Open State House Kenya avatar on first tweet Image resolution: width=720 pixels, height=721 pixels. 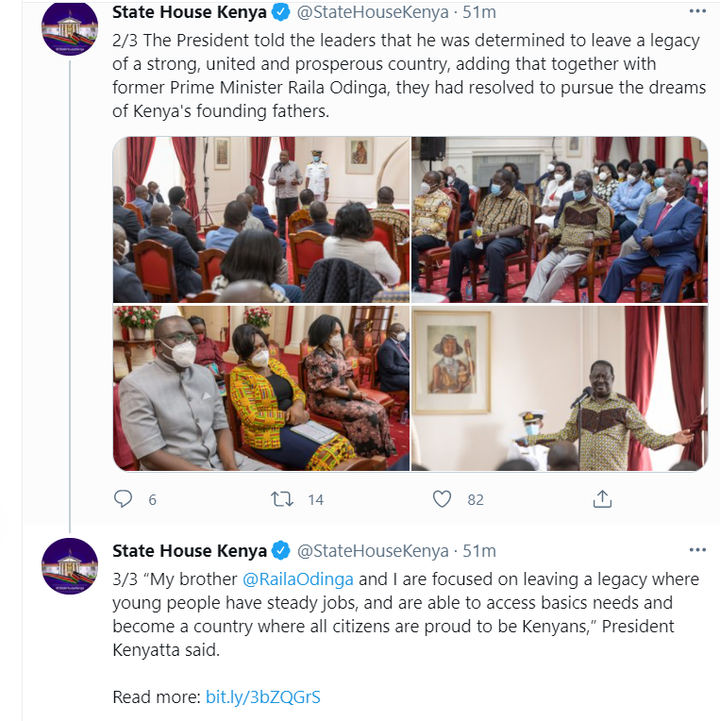point(69,29)
